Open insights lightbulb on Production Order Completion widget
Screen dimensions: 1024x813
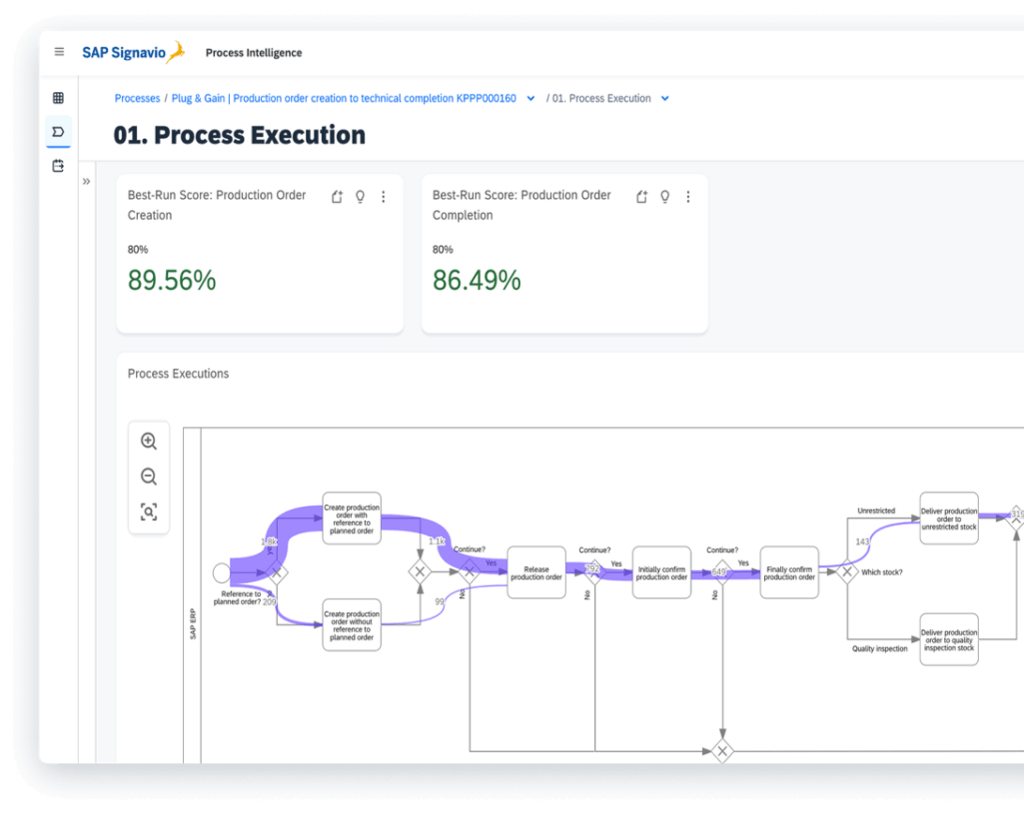[664, 197]
